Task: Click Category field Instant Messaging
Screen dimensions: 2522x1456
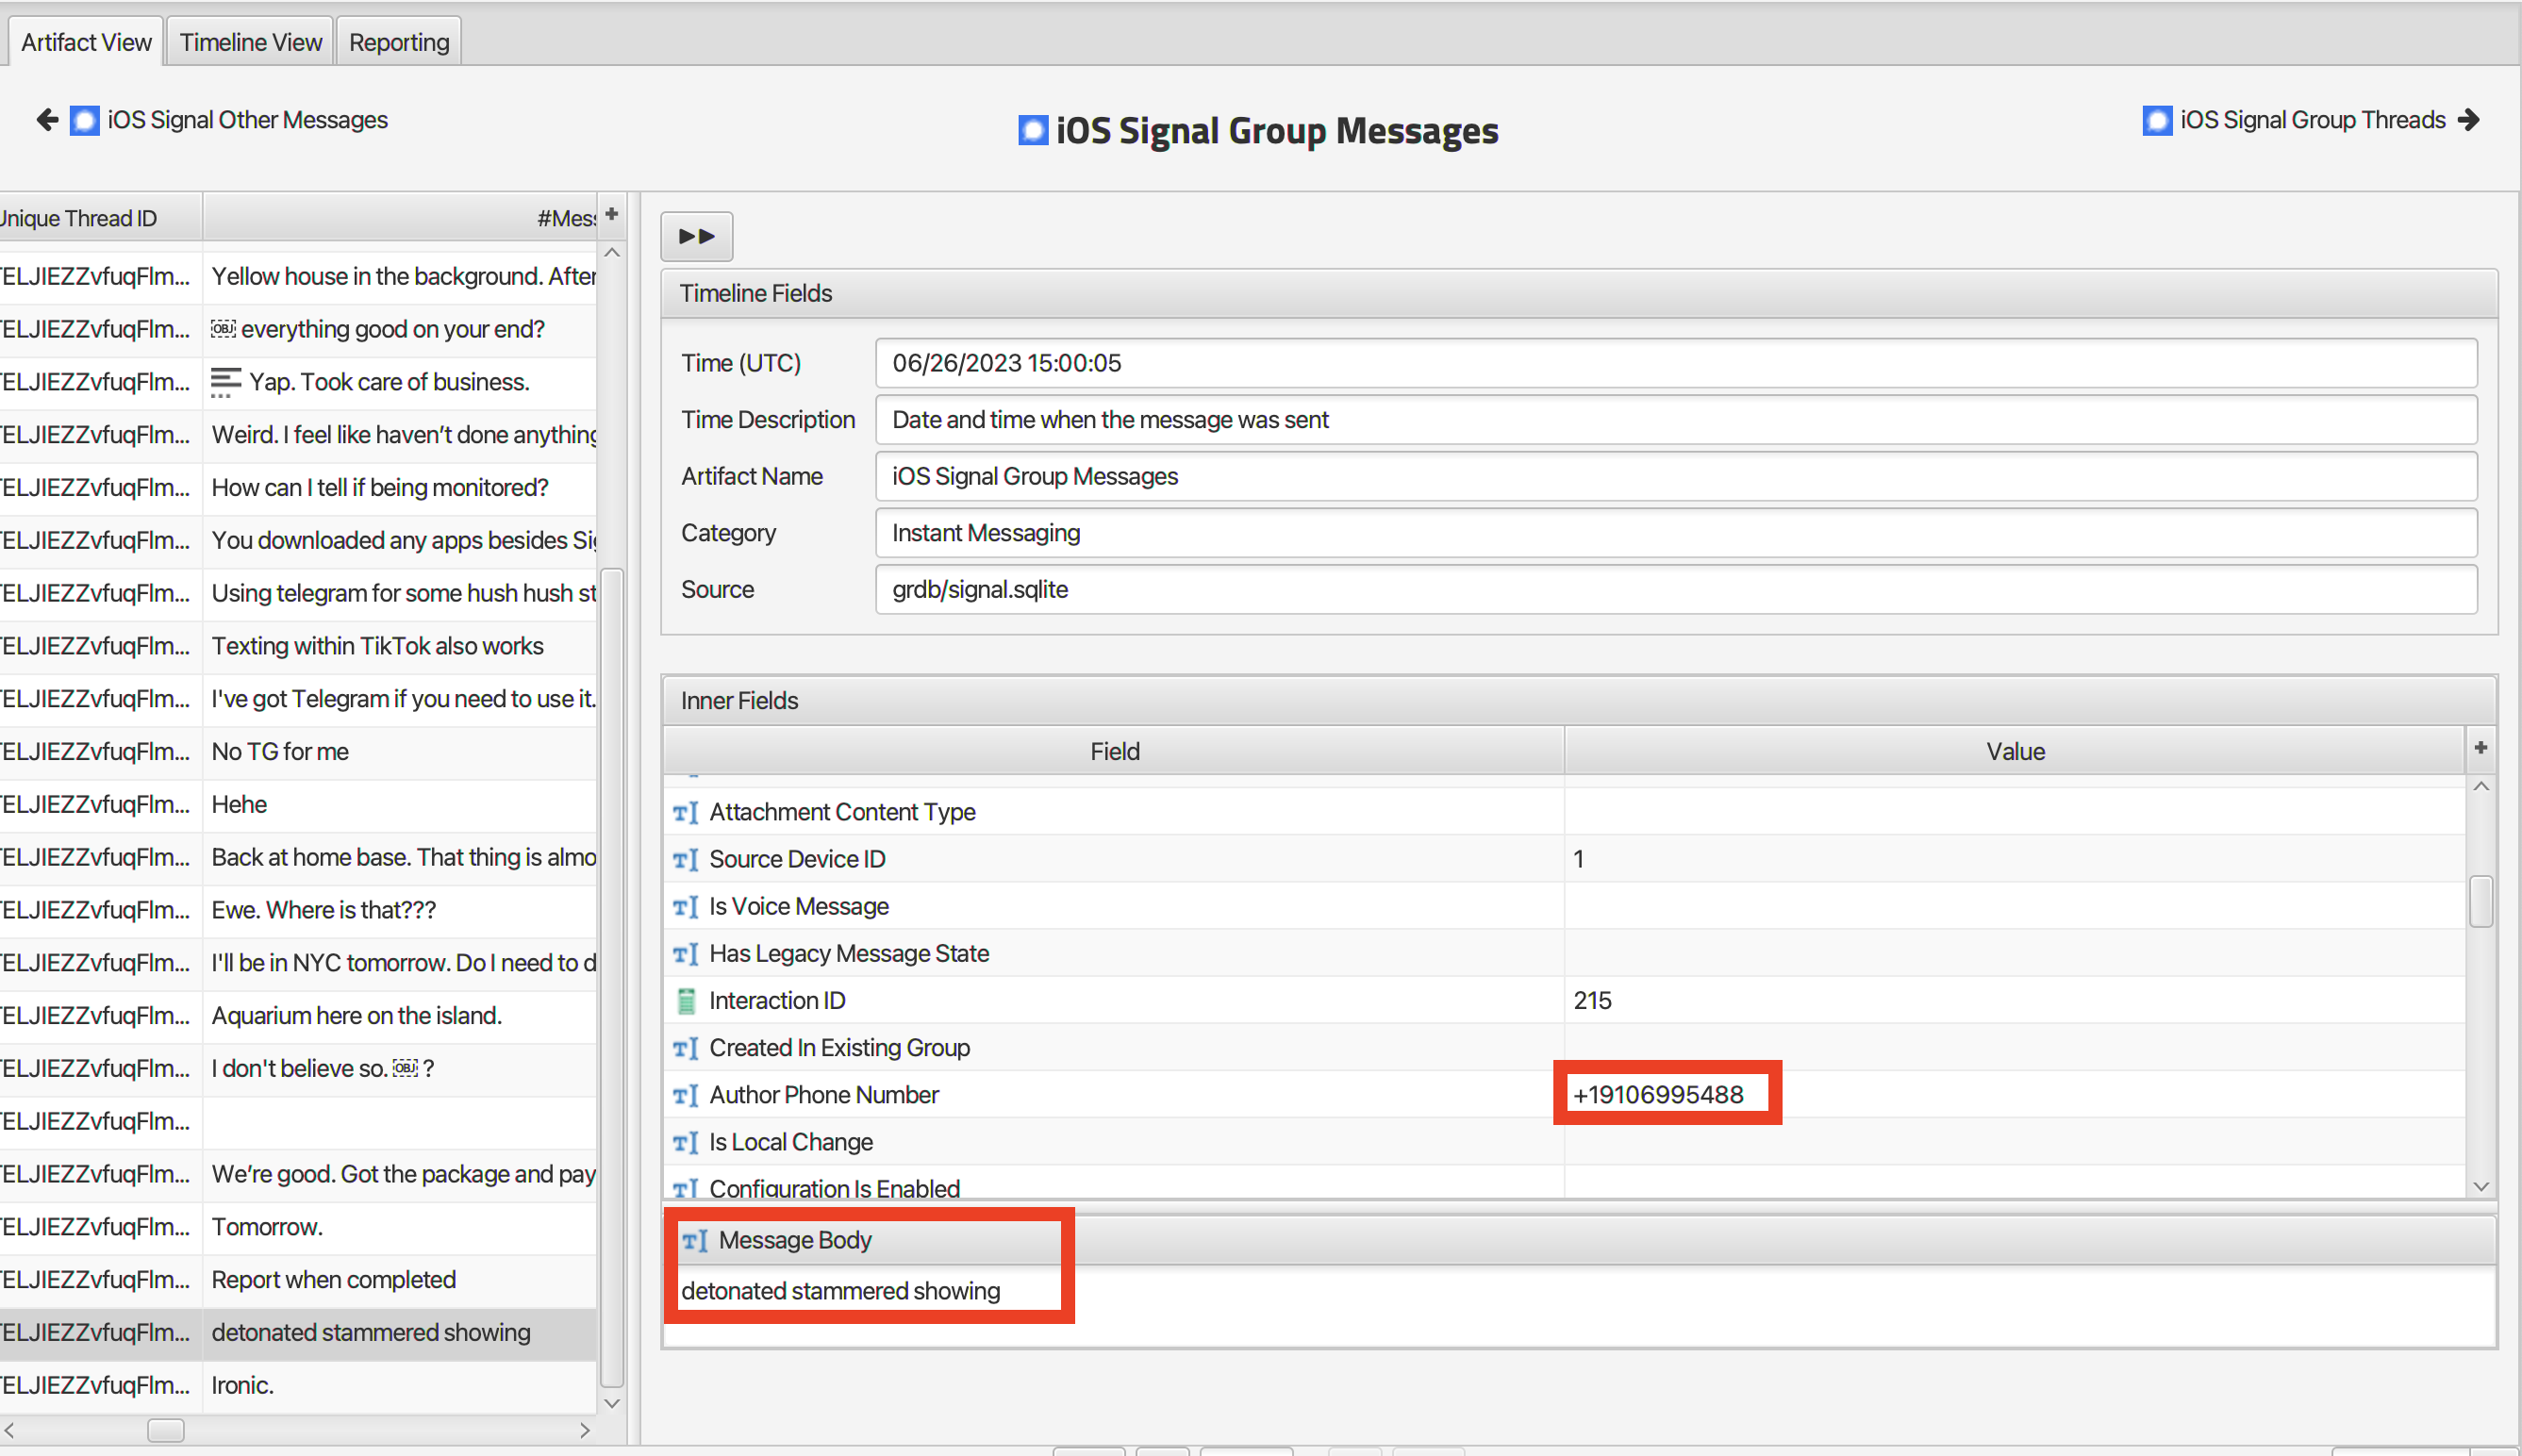Action: click(1676, 533)
